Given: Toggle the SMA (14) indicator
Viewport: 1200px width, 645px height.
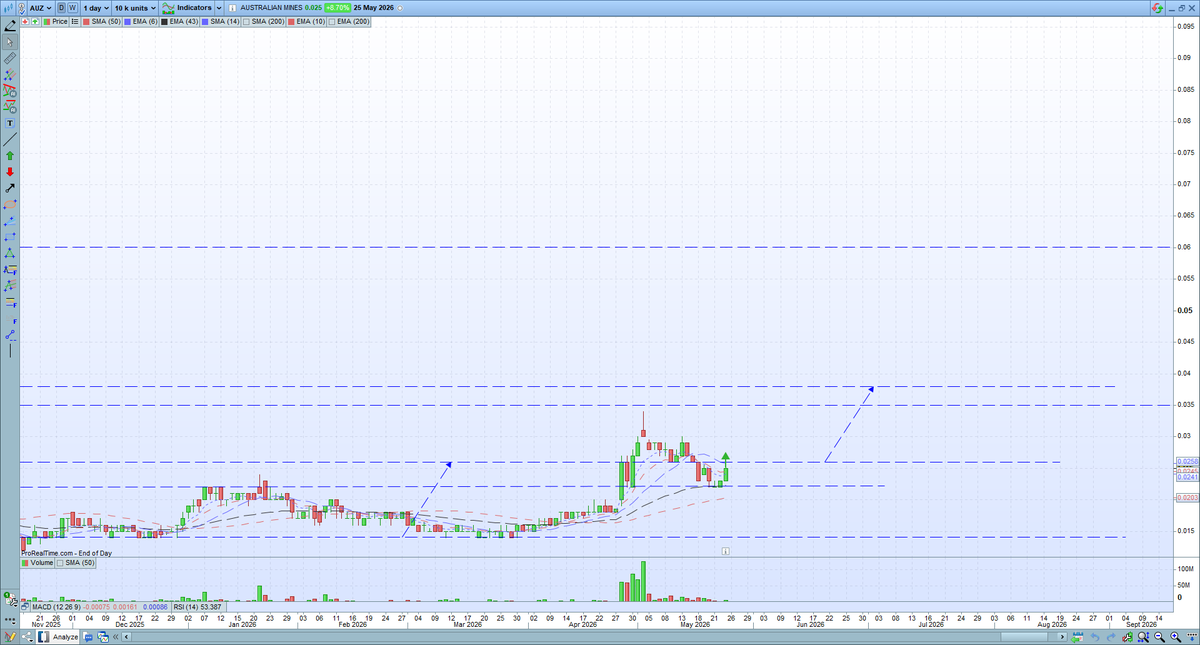Looking at the screenshot, I should 220,21.
